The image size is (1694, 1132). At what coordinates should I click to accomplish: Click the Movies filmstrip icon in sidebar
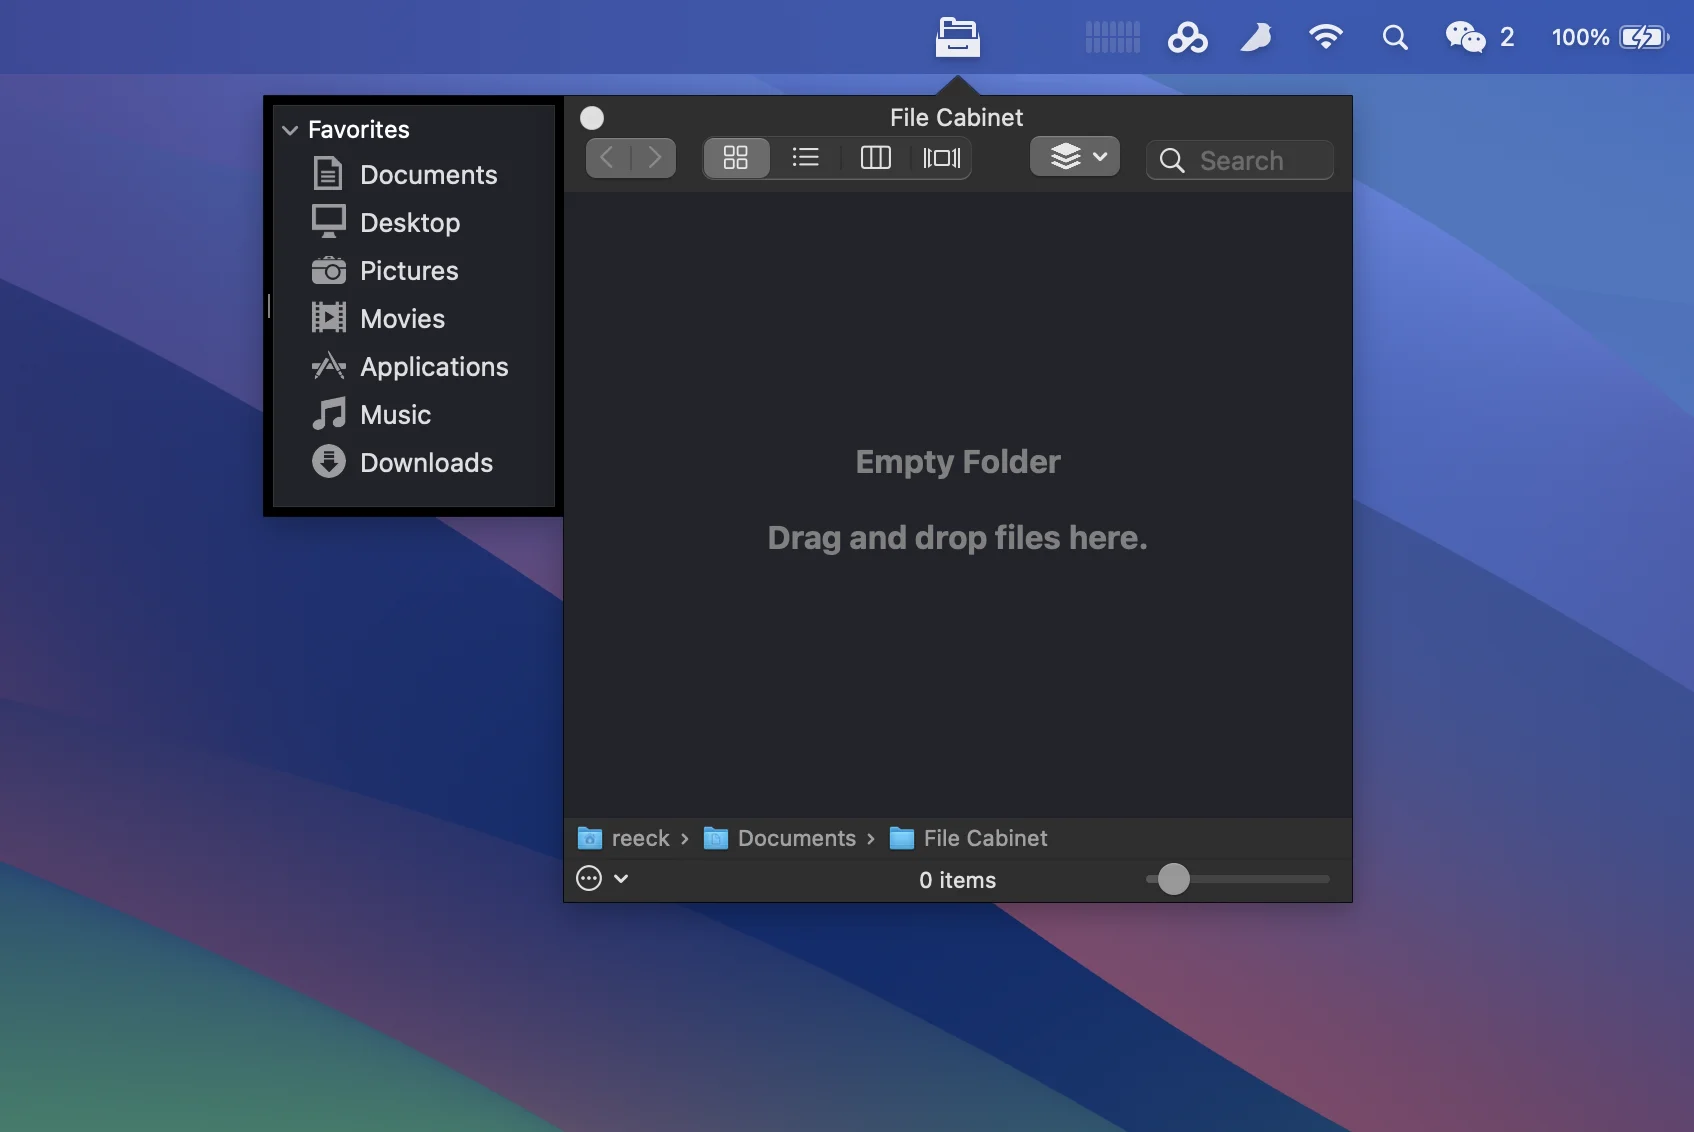[x=328, y=317]
